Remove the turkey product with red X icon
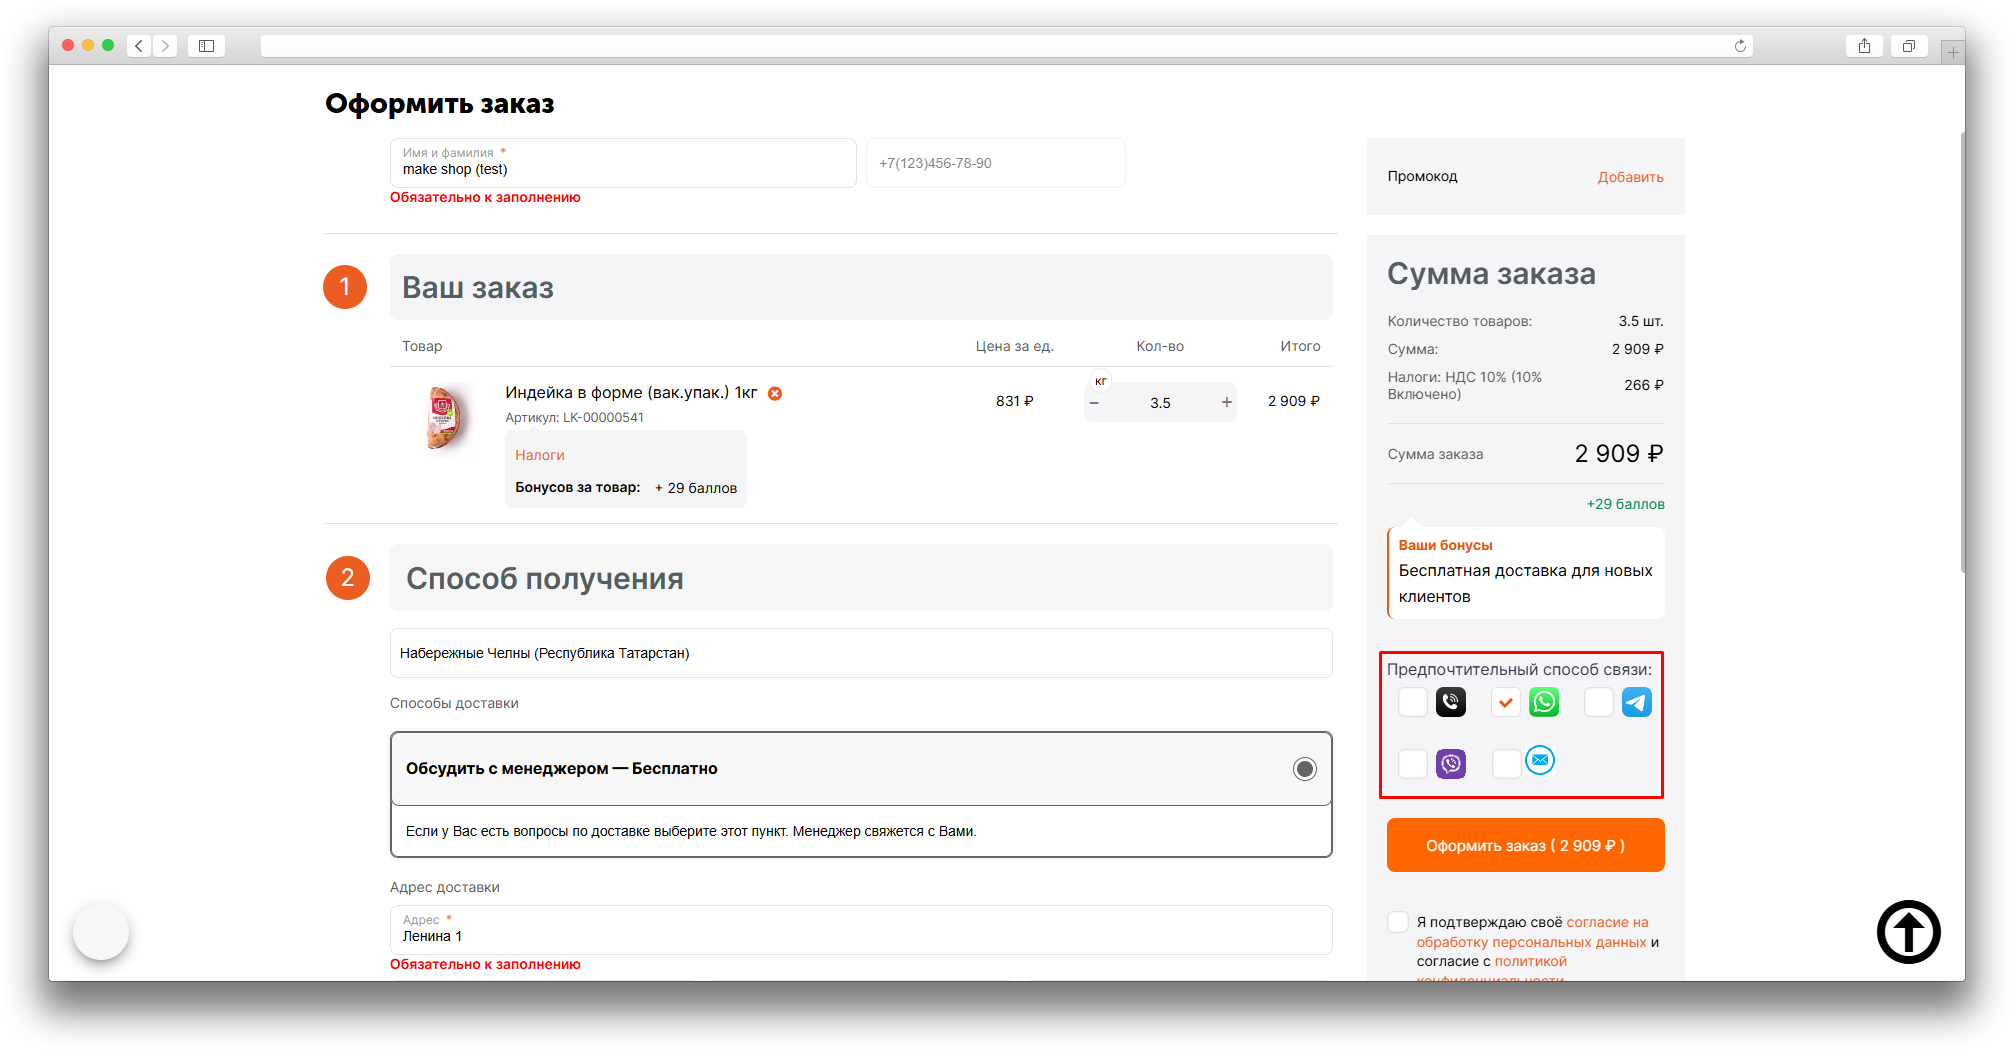 point(775,394)
